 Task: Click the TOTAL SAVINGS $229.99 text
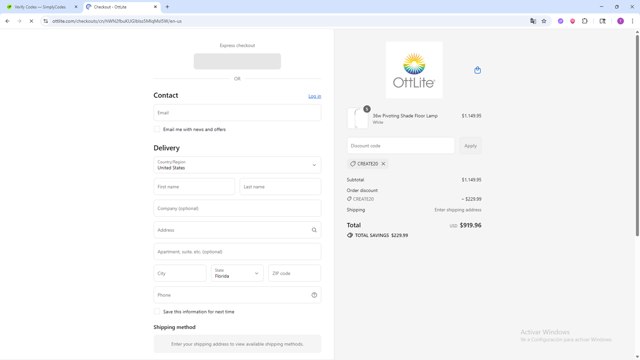pos(381,236)
